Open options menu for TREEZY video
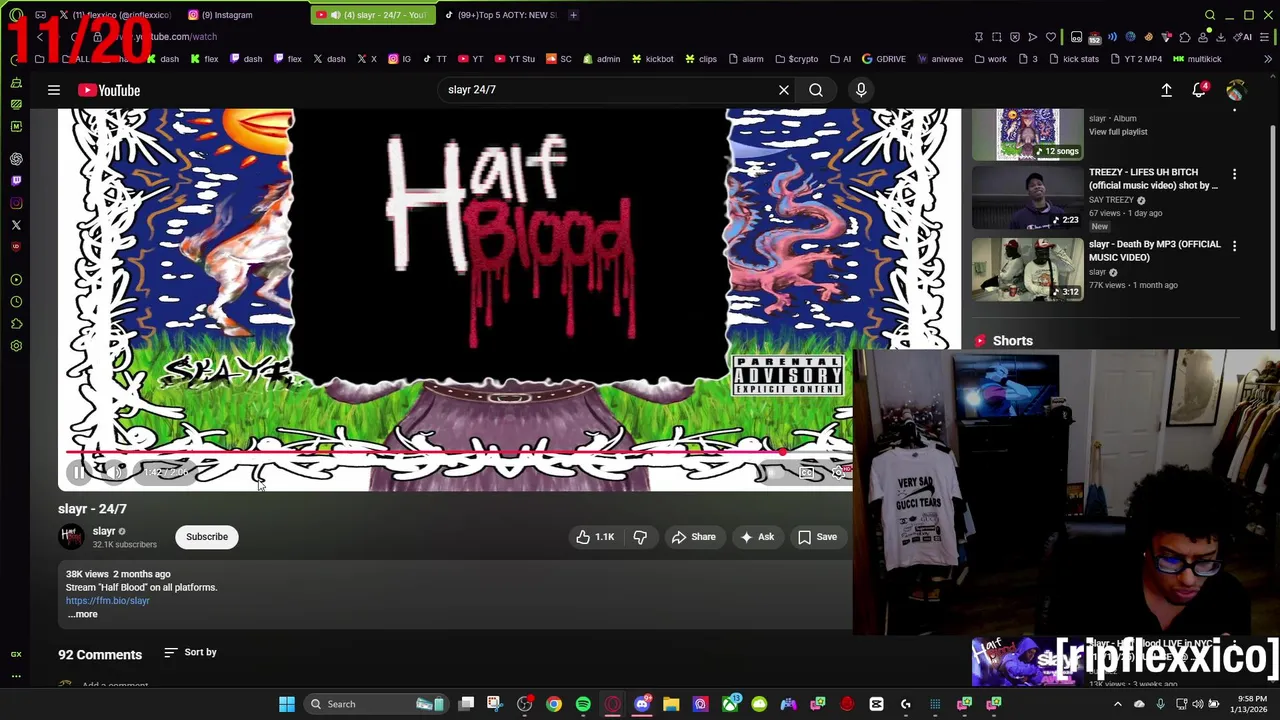1280x720 pixels. (1234, 174)
